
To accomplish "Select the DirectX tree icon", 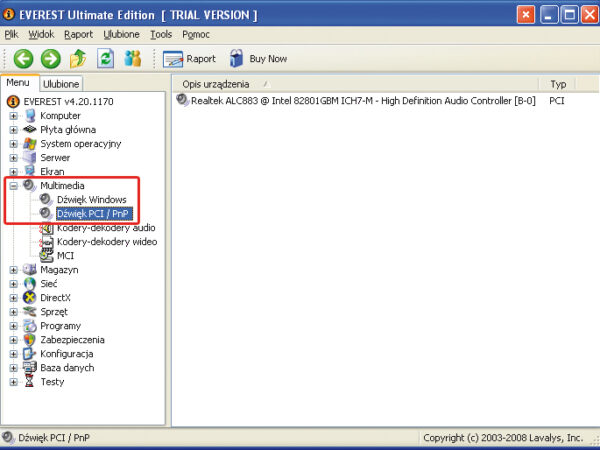I will (30, 298).
